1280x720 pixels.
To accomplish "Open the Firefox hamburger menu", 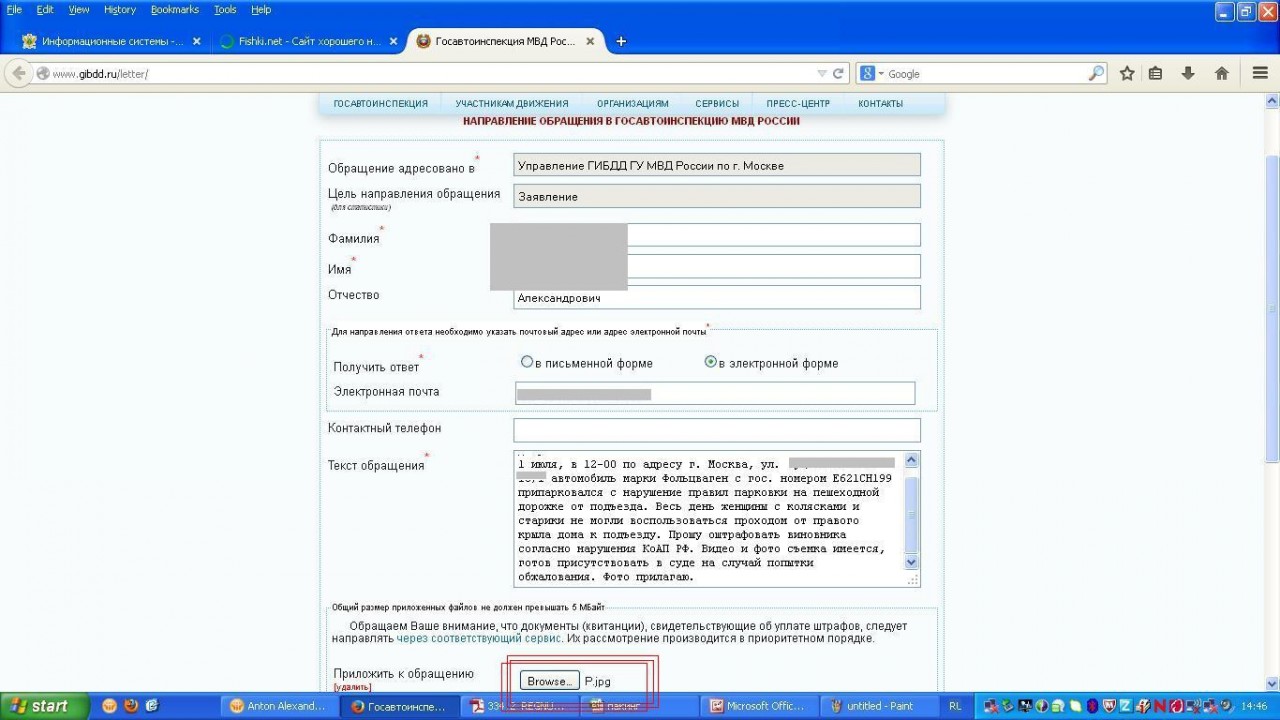I will (1260, 73).
